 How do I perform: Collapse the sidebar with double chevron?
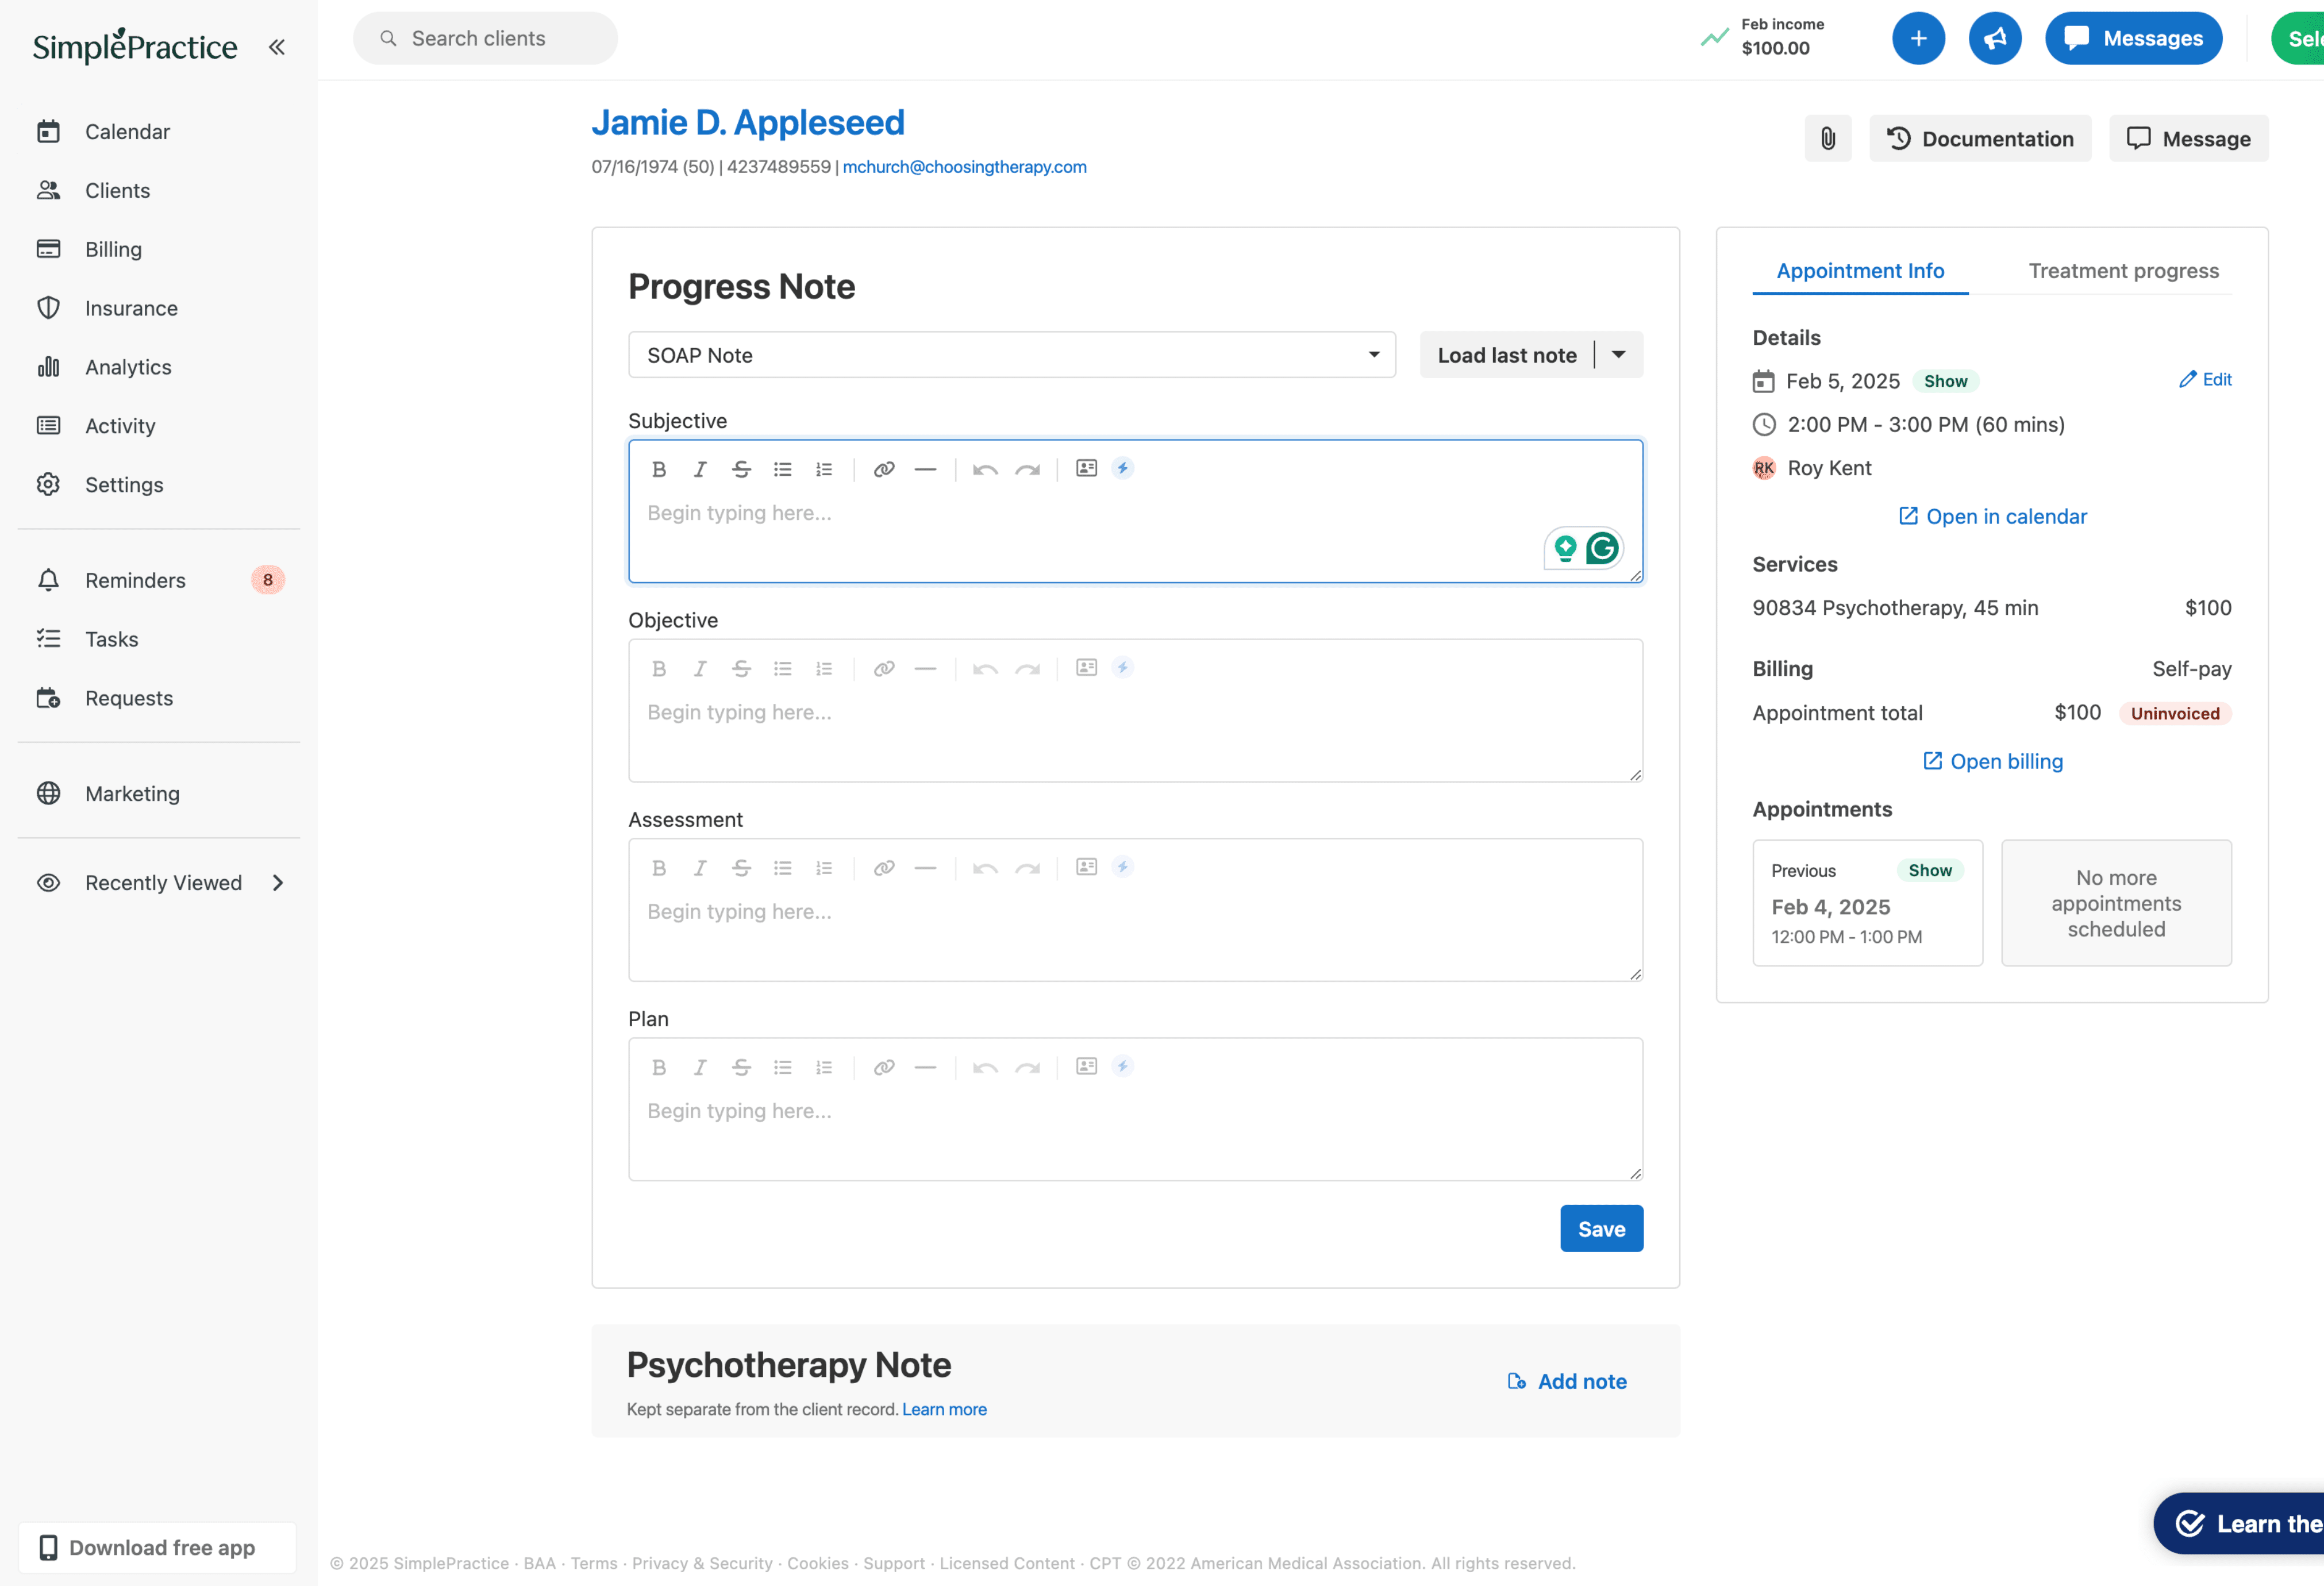pos(277,46)
